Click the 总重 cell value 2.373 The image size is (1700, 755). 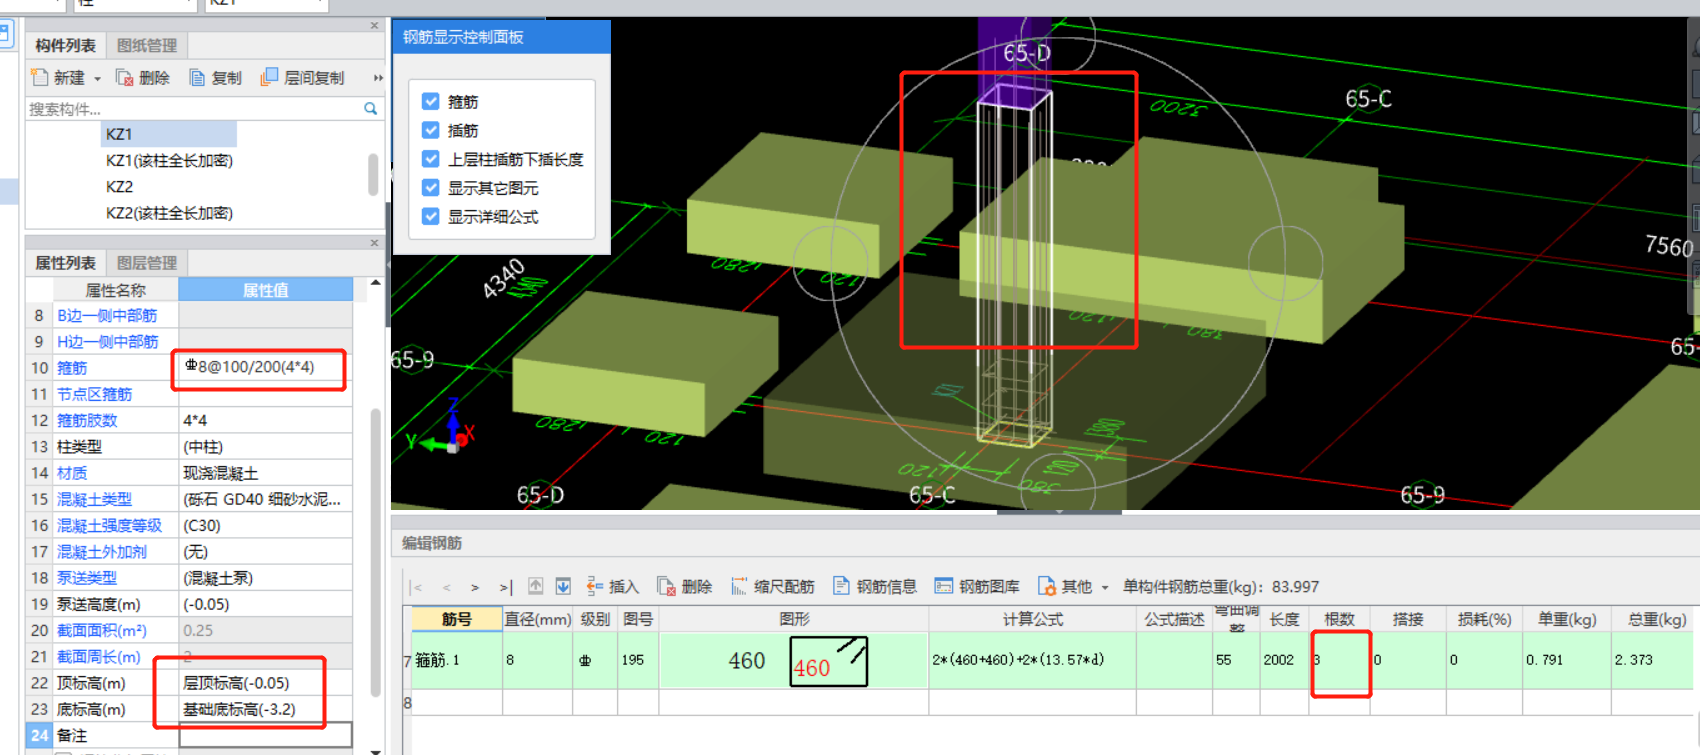coord(1652,660)
